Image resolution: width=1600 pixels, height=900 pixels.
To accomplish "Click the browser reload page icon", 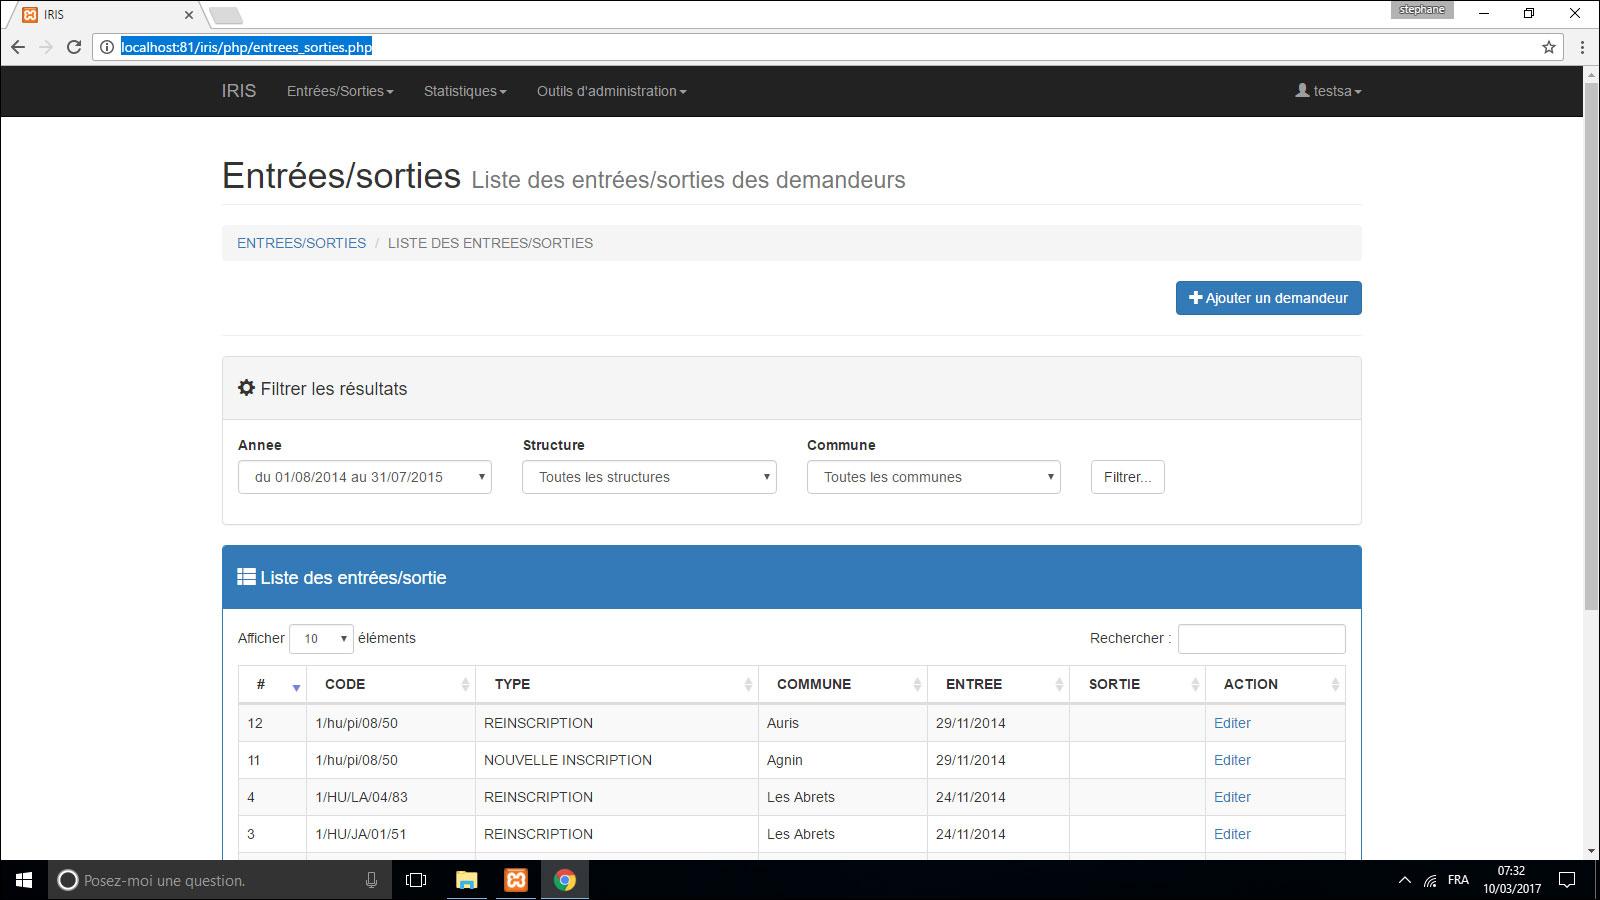I will (74, 47).
